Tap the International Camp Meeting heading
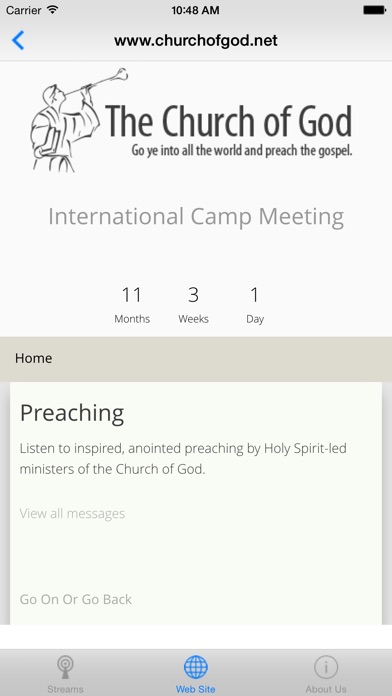Viewport: 392px width, 696px height. [x=196, y=217]
